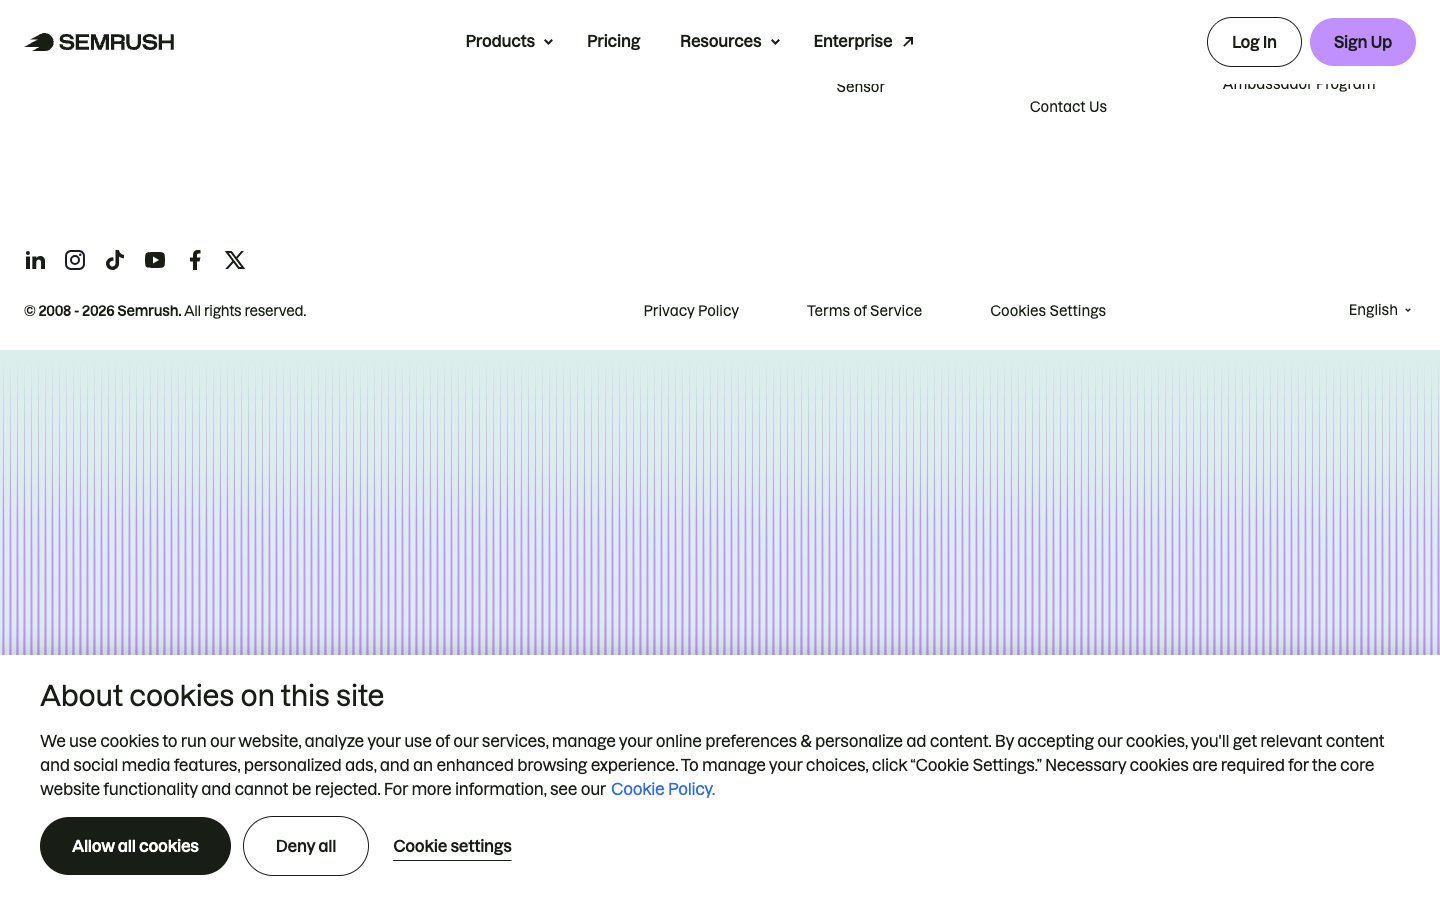Open the X (Twitter) social icon
The height and width of the screenshot is (900, 1440).
click(235, 260)
